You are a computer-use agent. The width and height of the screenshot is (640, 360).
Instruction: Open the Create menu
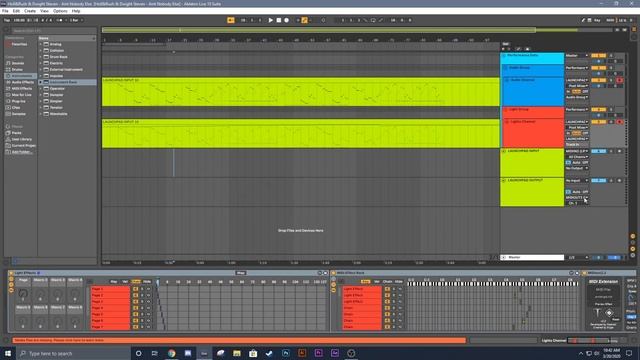(x=30, y=11)
